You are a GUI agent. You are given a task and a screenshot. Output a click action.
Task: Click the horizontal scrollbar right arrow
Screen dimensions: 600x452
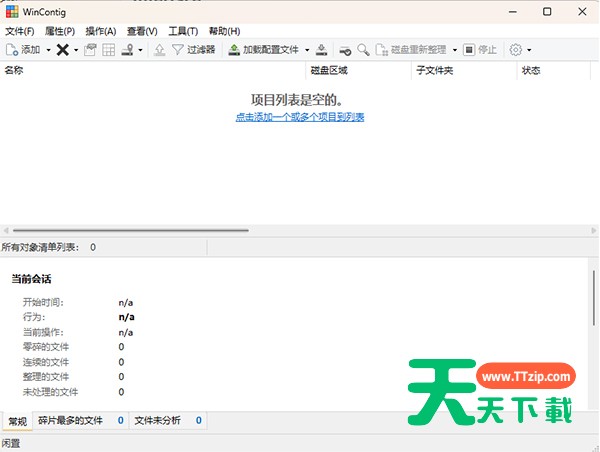click(593, 230)
